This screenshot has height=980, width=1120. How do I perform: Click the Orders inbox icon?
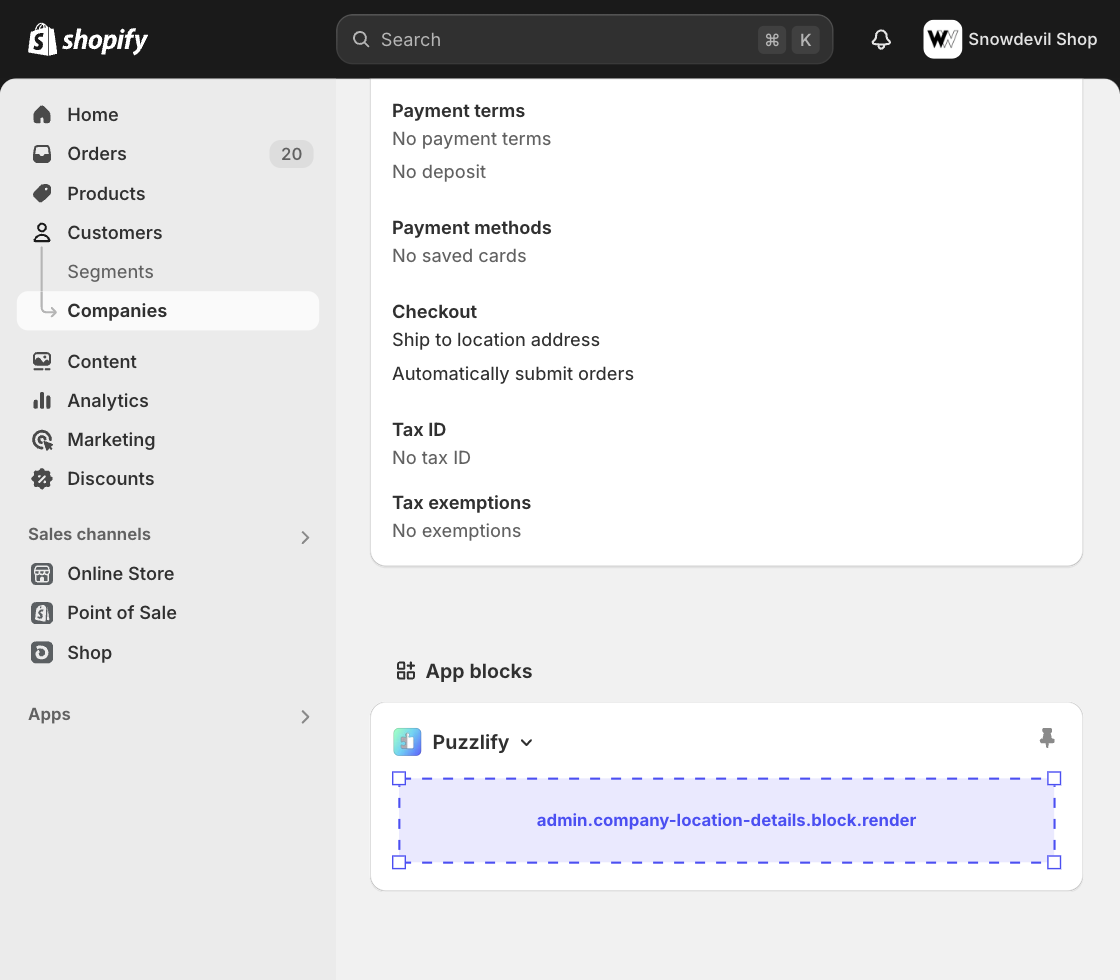tap(42, 154)
